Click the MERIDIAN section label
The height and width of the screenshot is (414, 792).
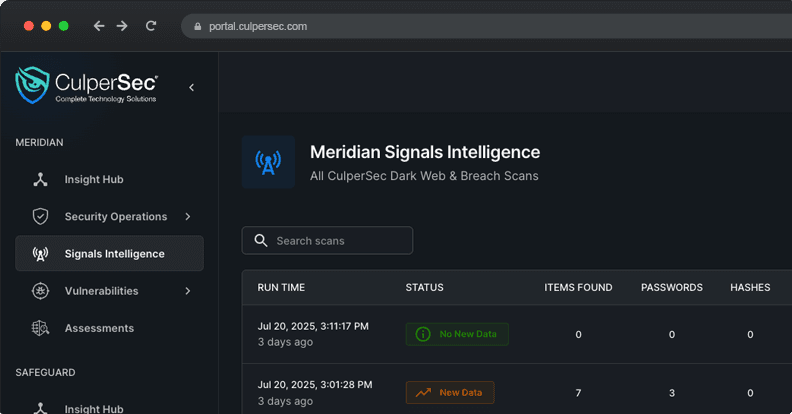pyautogui.click(x=39, y=142)
